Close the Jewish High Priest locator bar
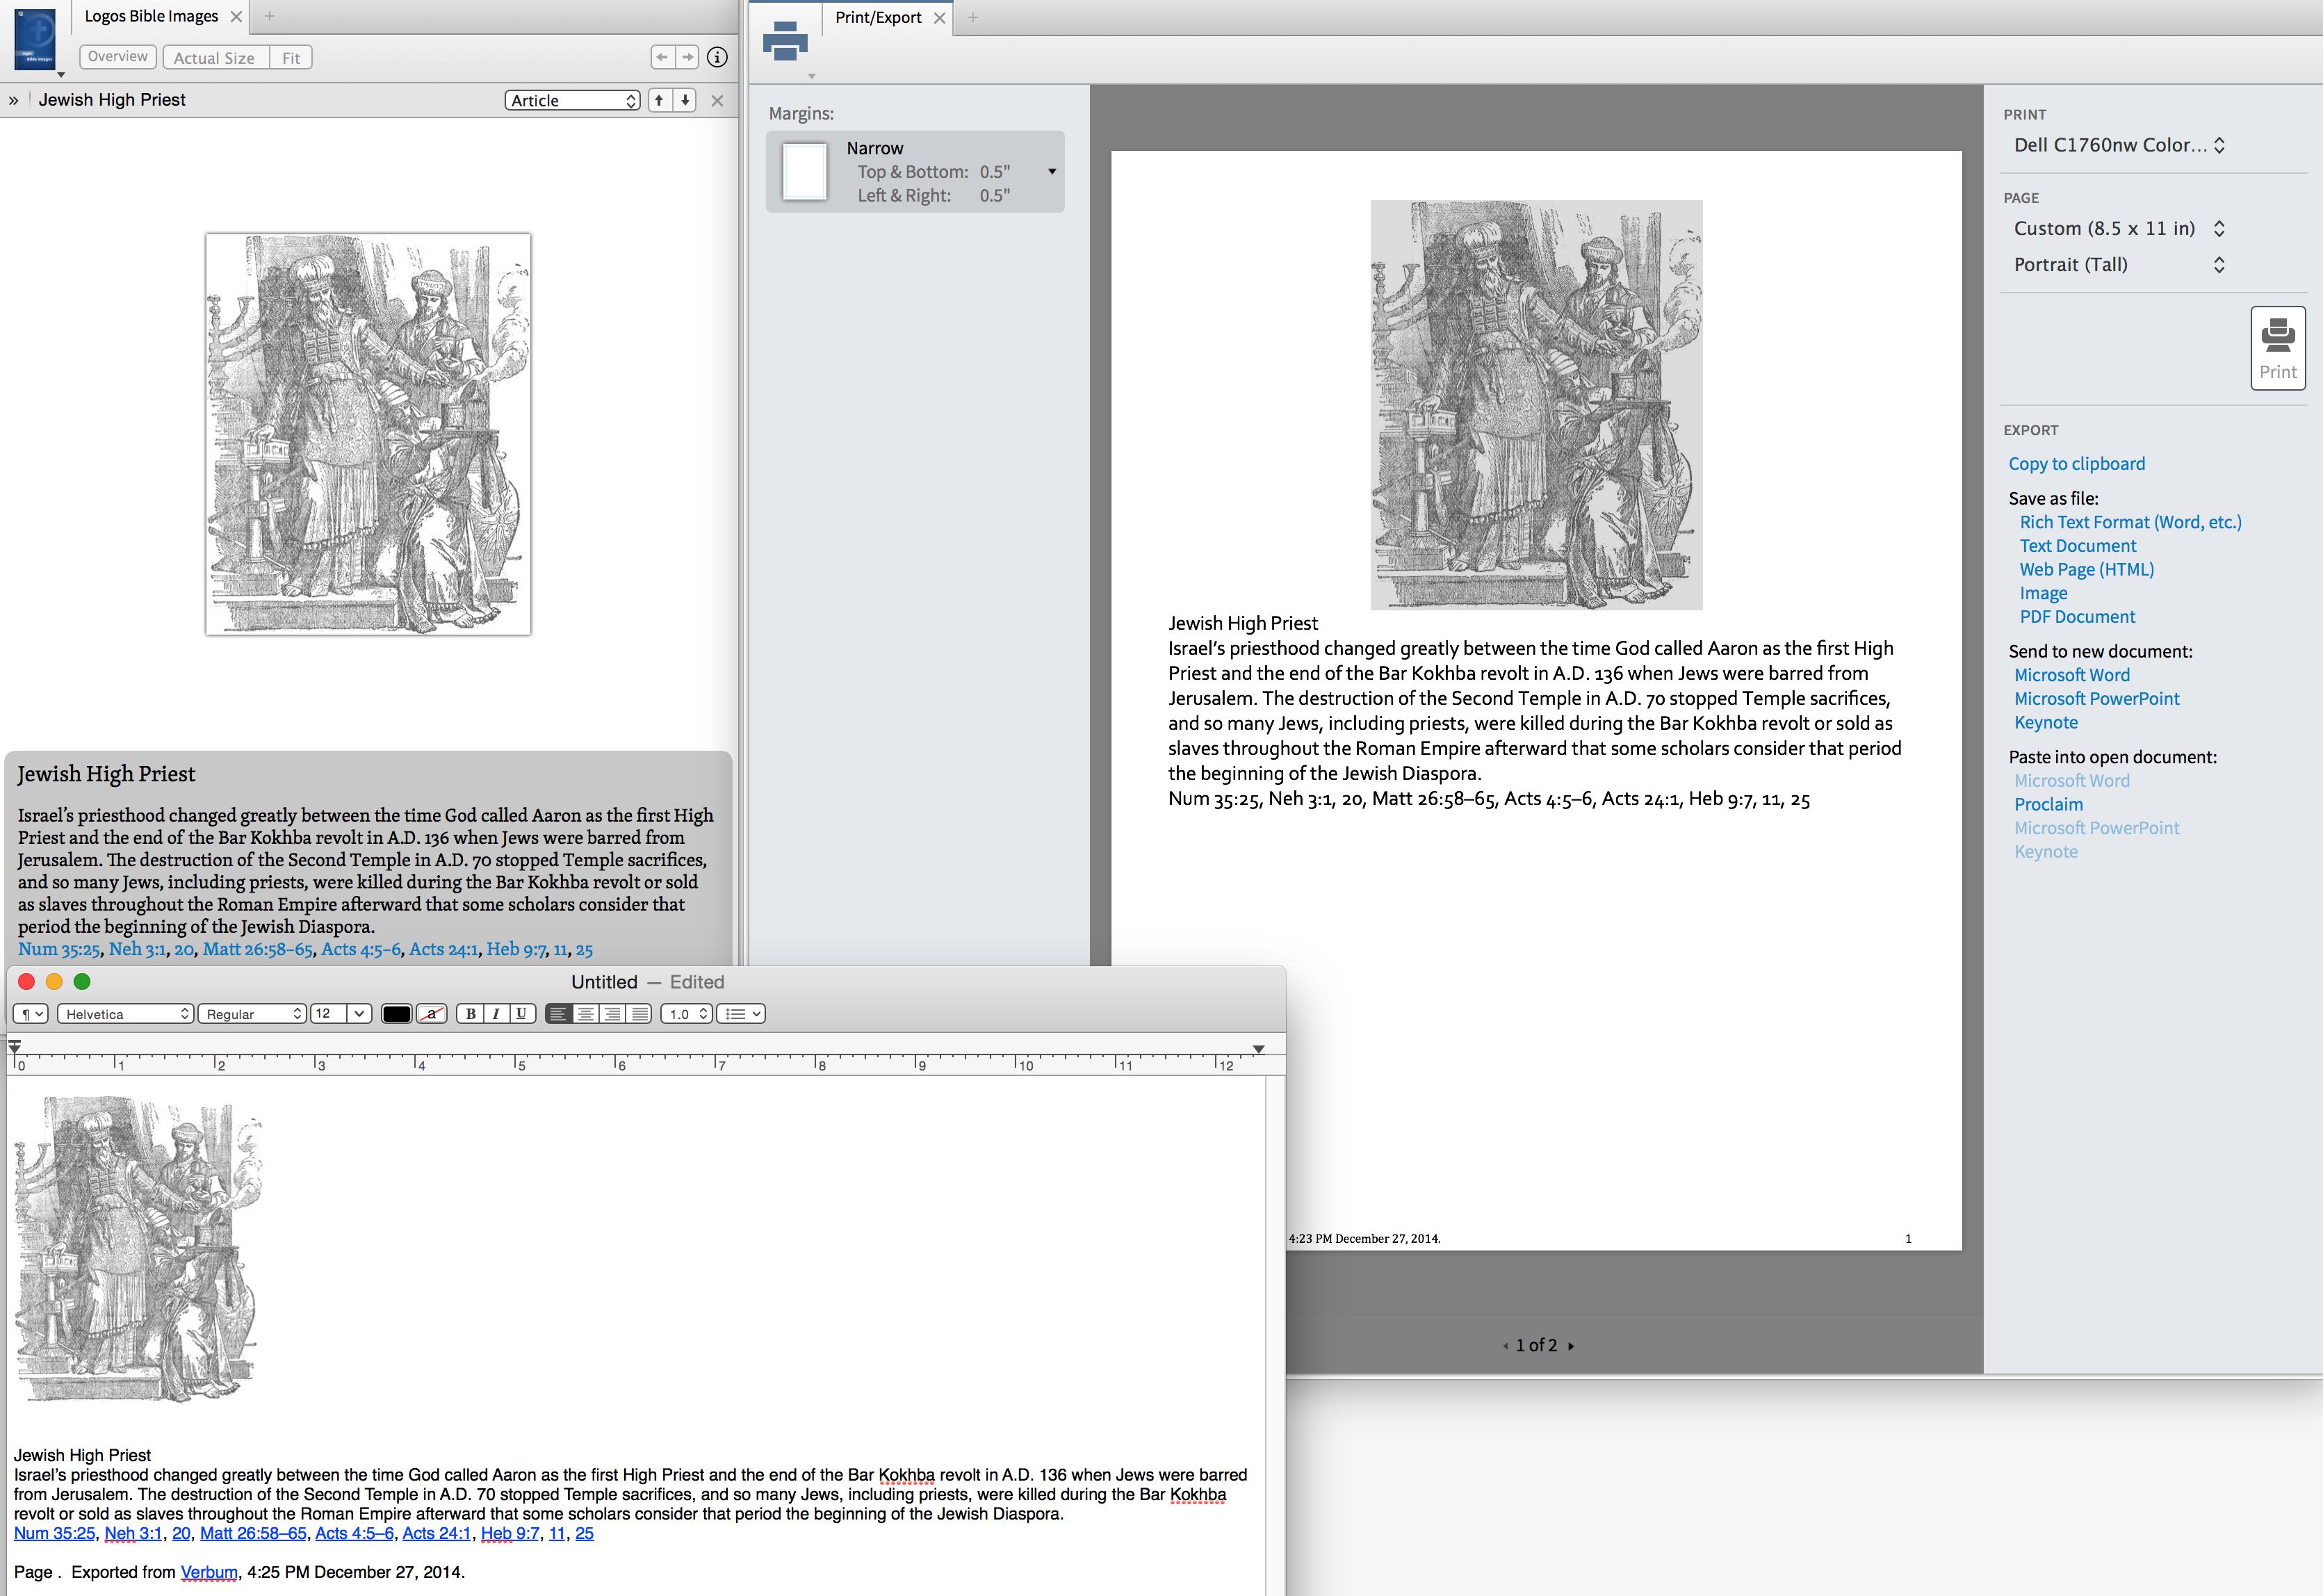The width and height of the screenshot is (2323, 1596). pyautogui.click(x=717, y=100)
